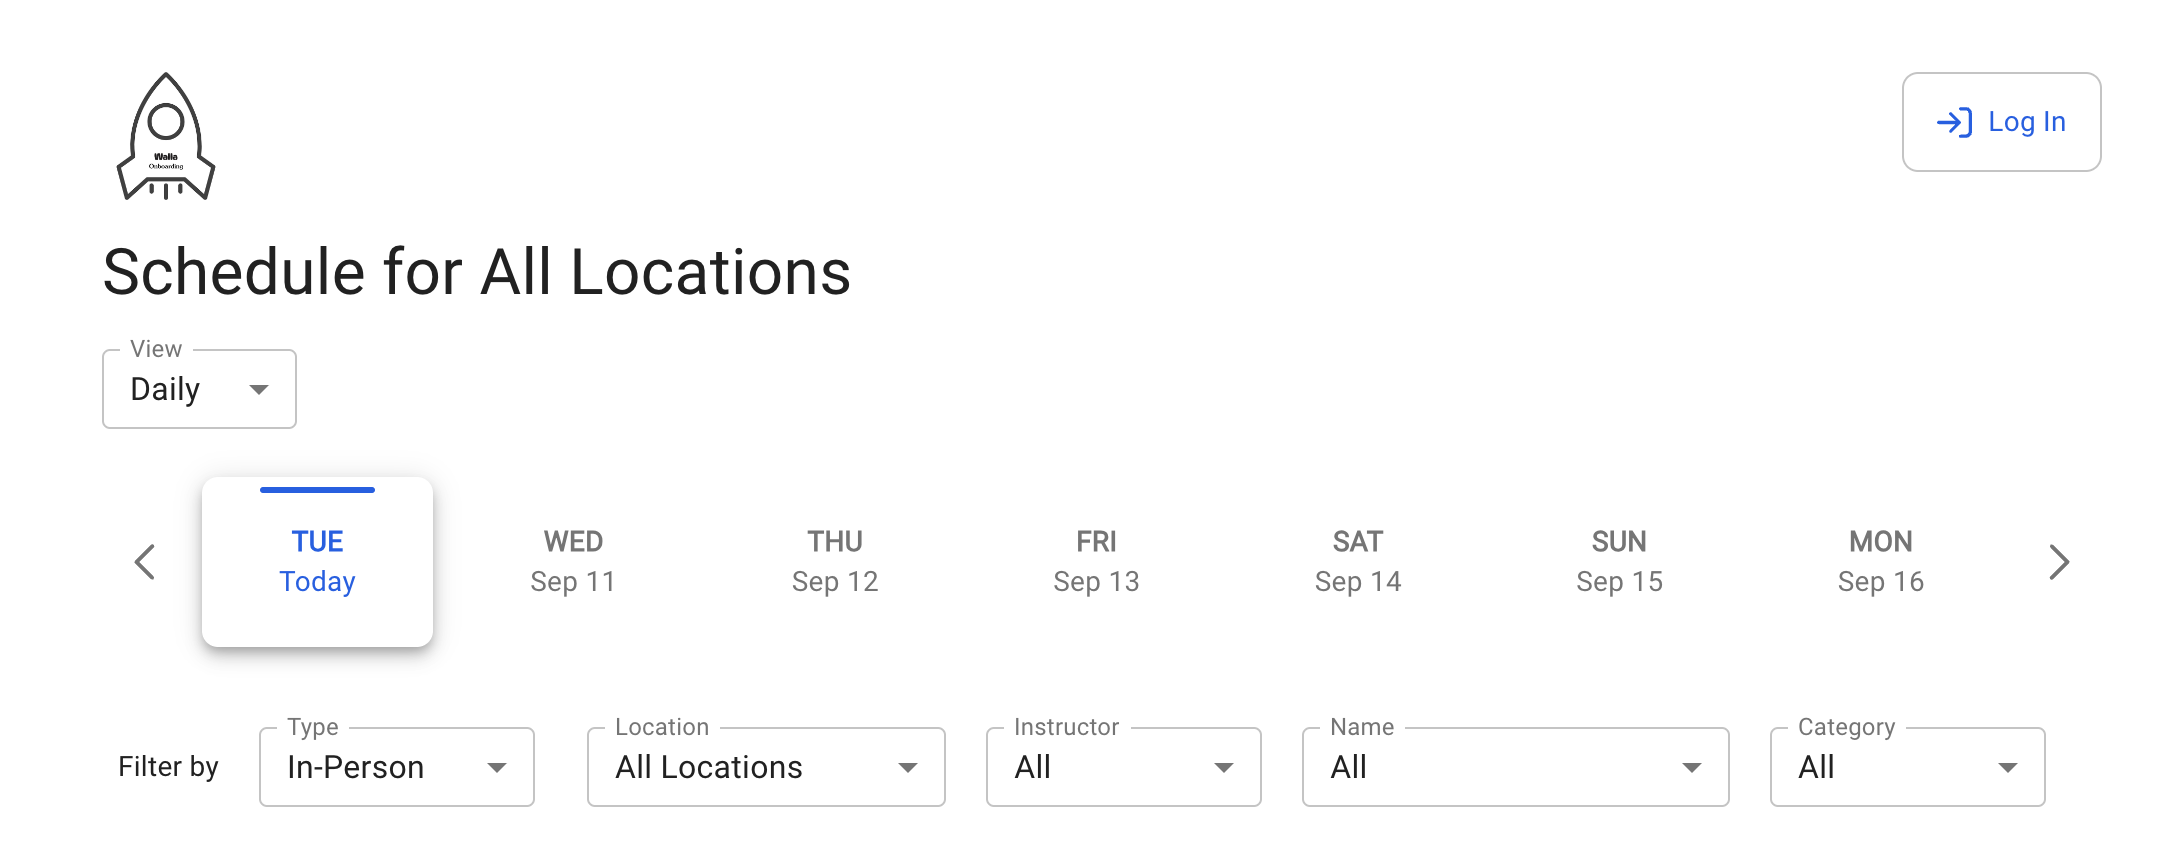Viewport: 2172px width, 862px height.
Task: Open the View dropdown set to Daily
Action: coord(199,389)
